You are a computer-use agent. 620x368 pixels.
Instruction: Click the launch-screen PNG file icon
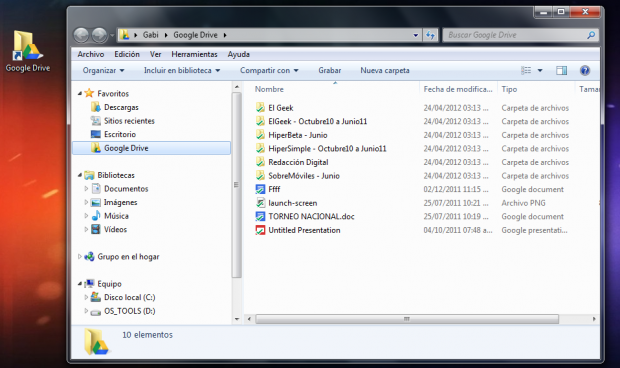[x=260, y=203]
